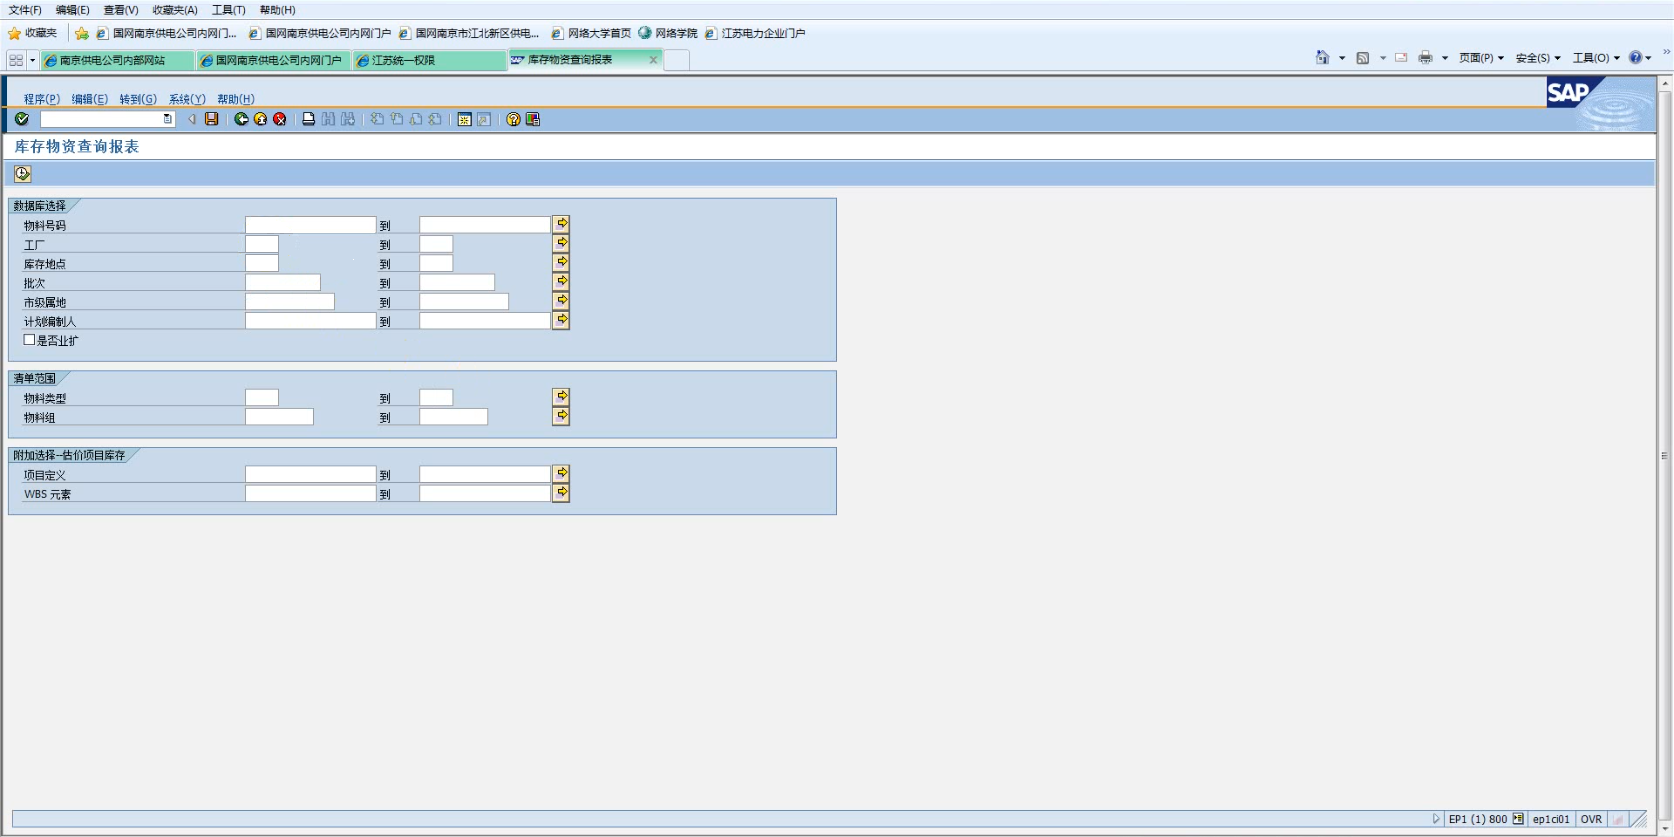Image resolution: width=1674 pixels, height=837 pixels.
Task: Click the green Back arrow icon
Action: (x=241, y=119)
